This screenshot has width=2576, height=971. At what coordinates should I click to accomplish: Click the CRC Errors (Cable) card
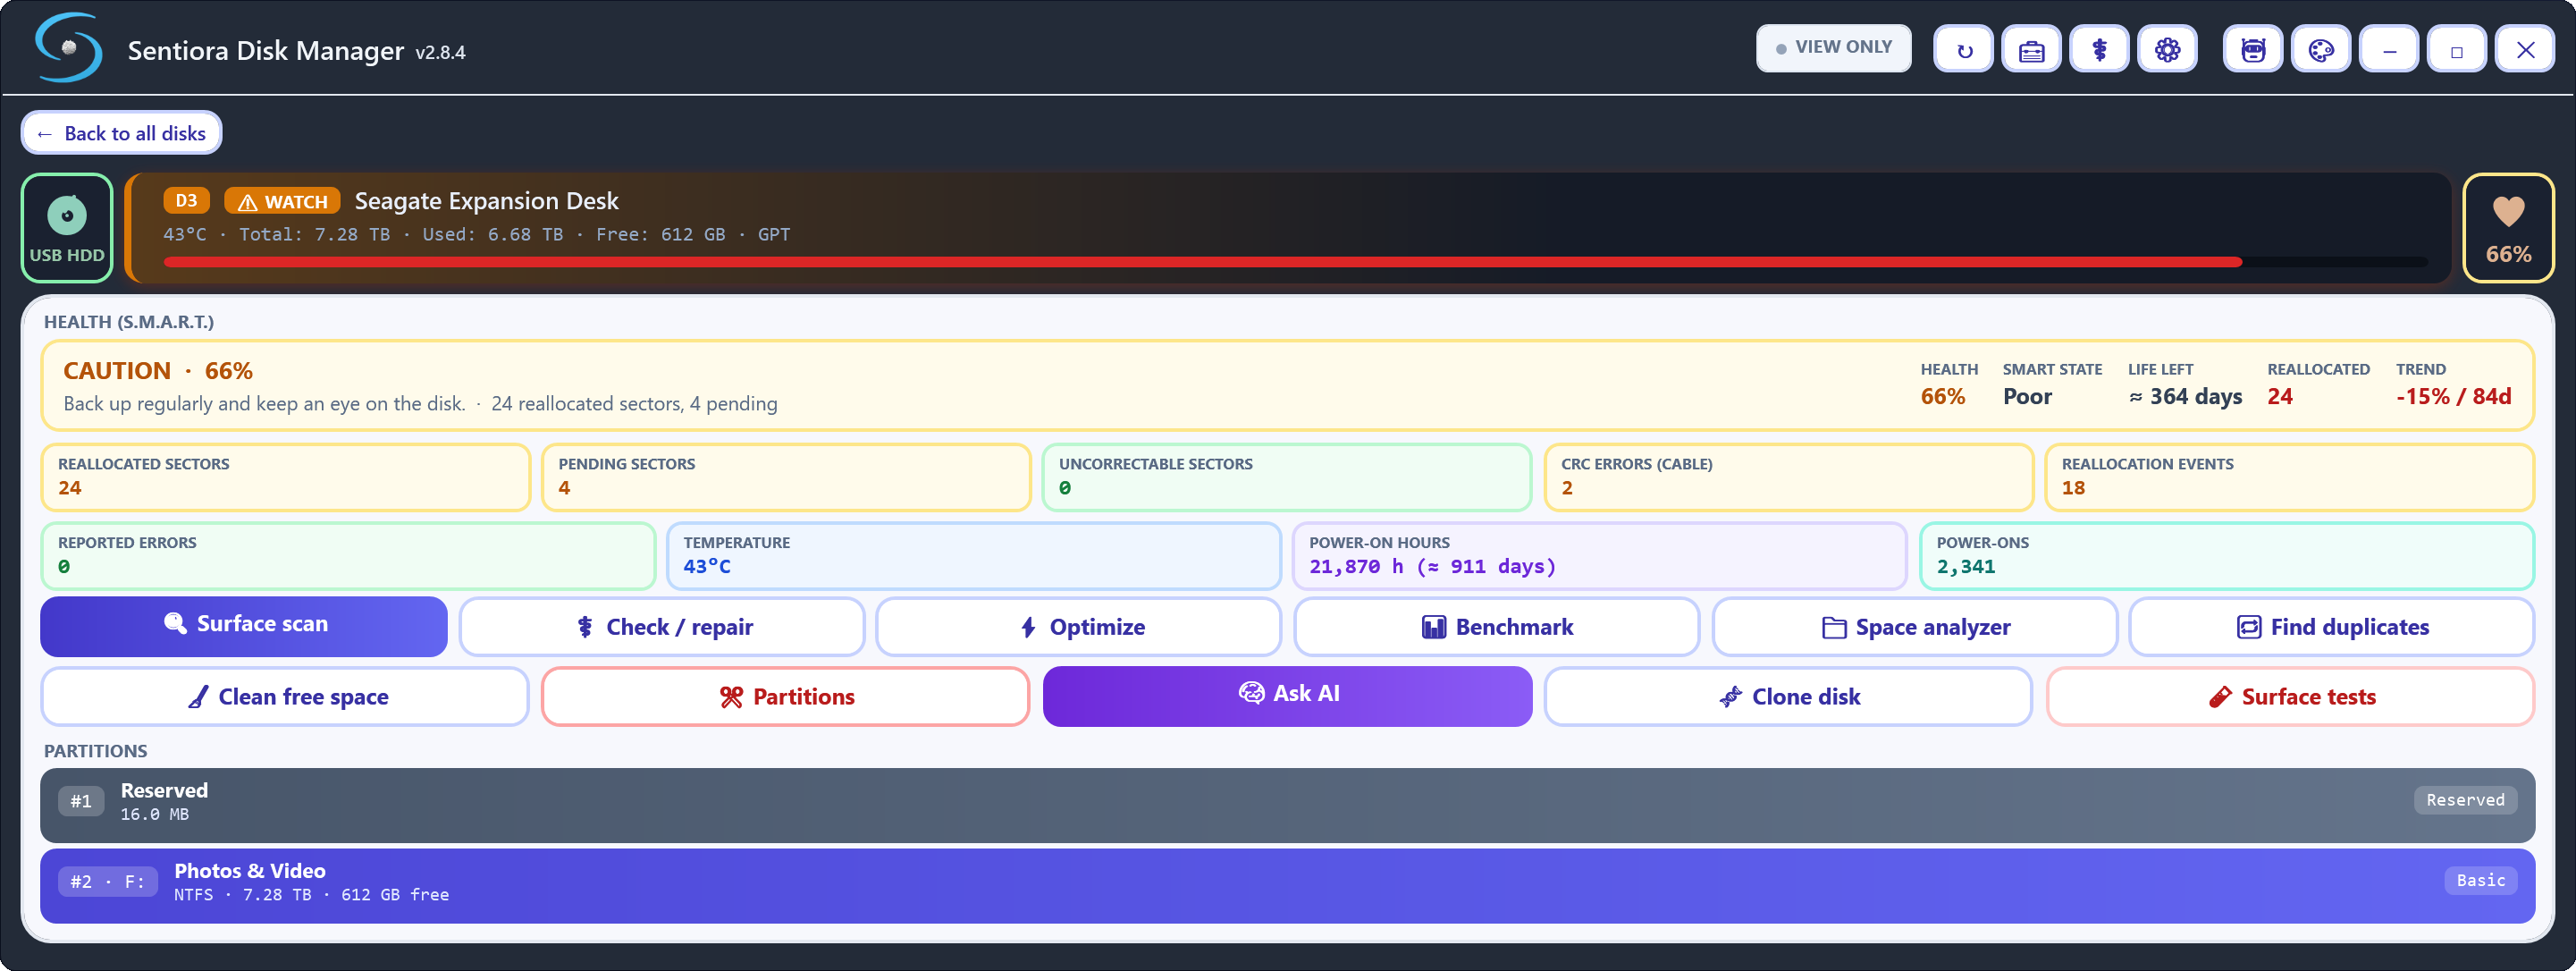(1789, 477)
